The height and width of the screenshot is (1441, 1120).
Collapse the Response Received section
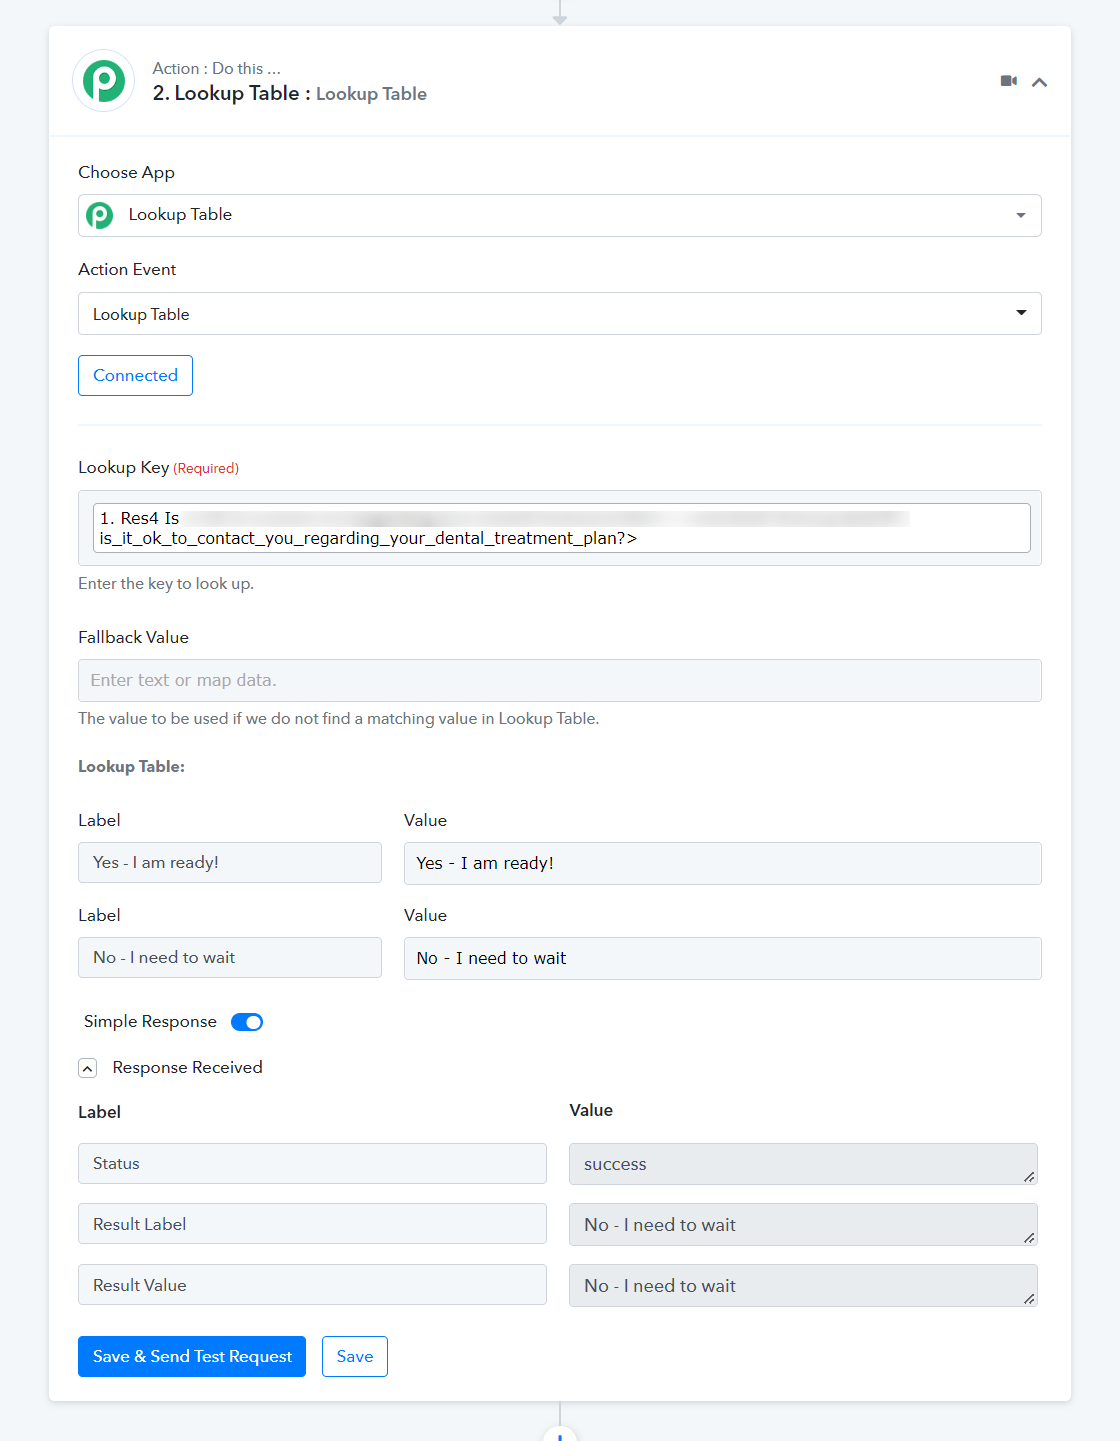pyautogui.click(x=88, y=1068)
